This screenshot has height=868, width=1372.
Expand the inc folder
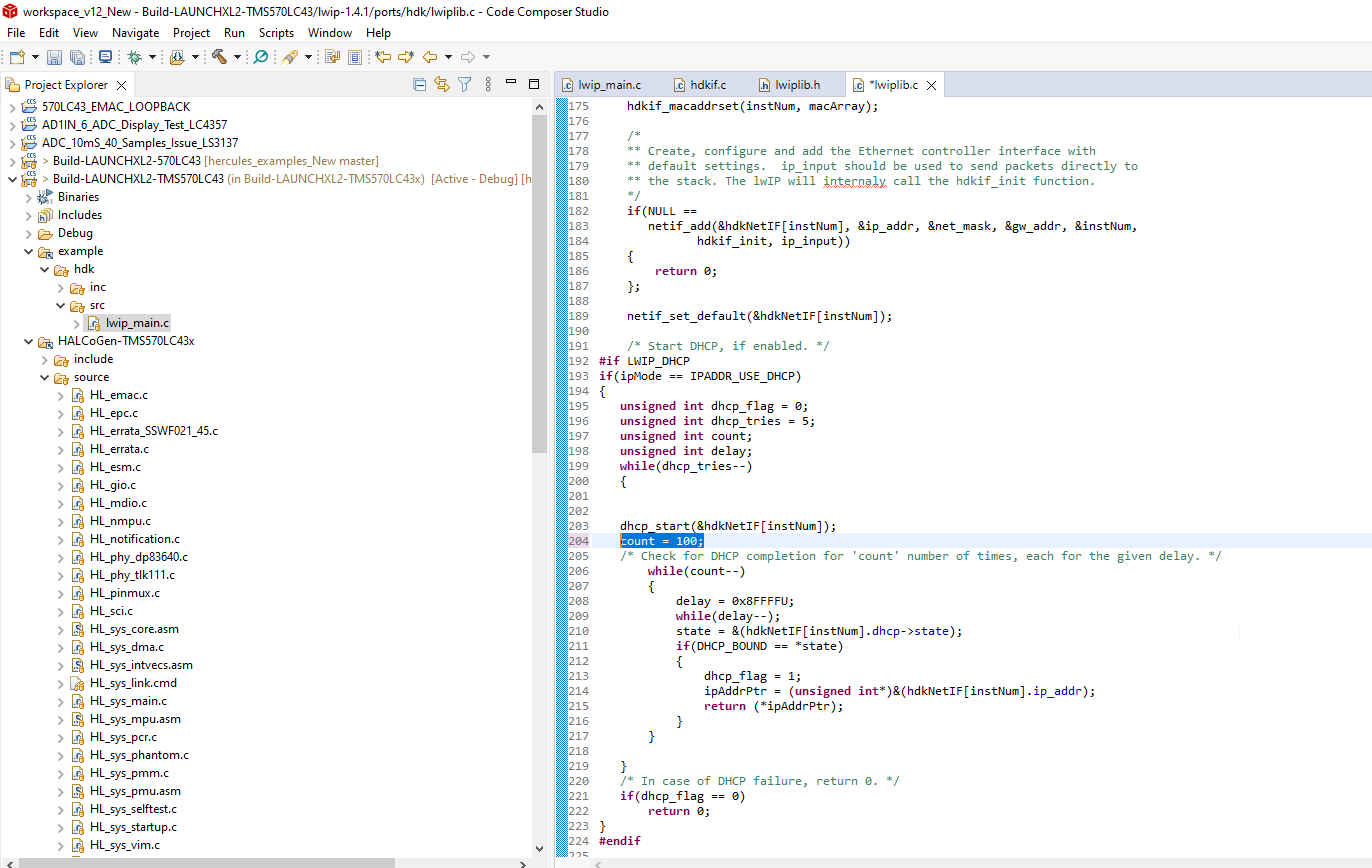coord(60,287)
